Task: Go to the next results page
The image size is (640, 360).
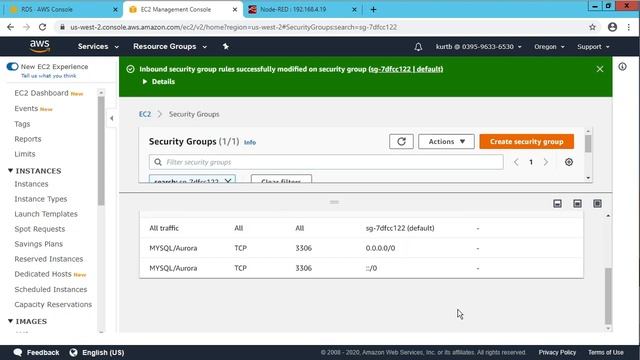Action: (x=546, y=162)
